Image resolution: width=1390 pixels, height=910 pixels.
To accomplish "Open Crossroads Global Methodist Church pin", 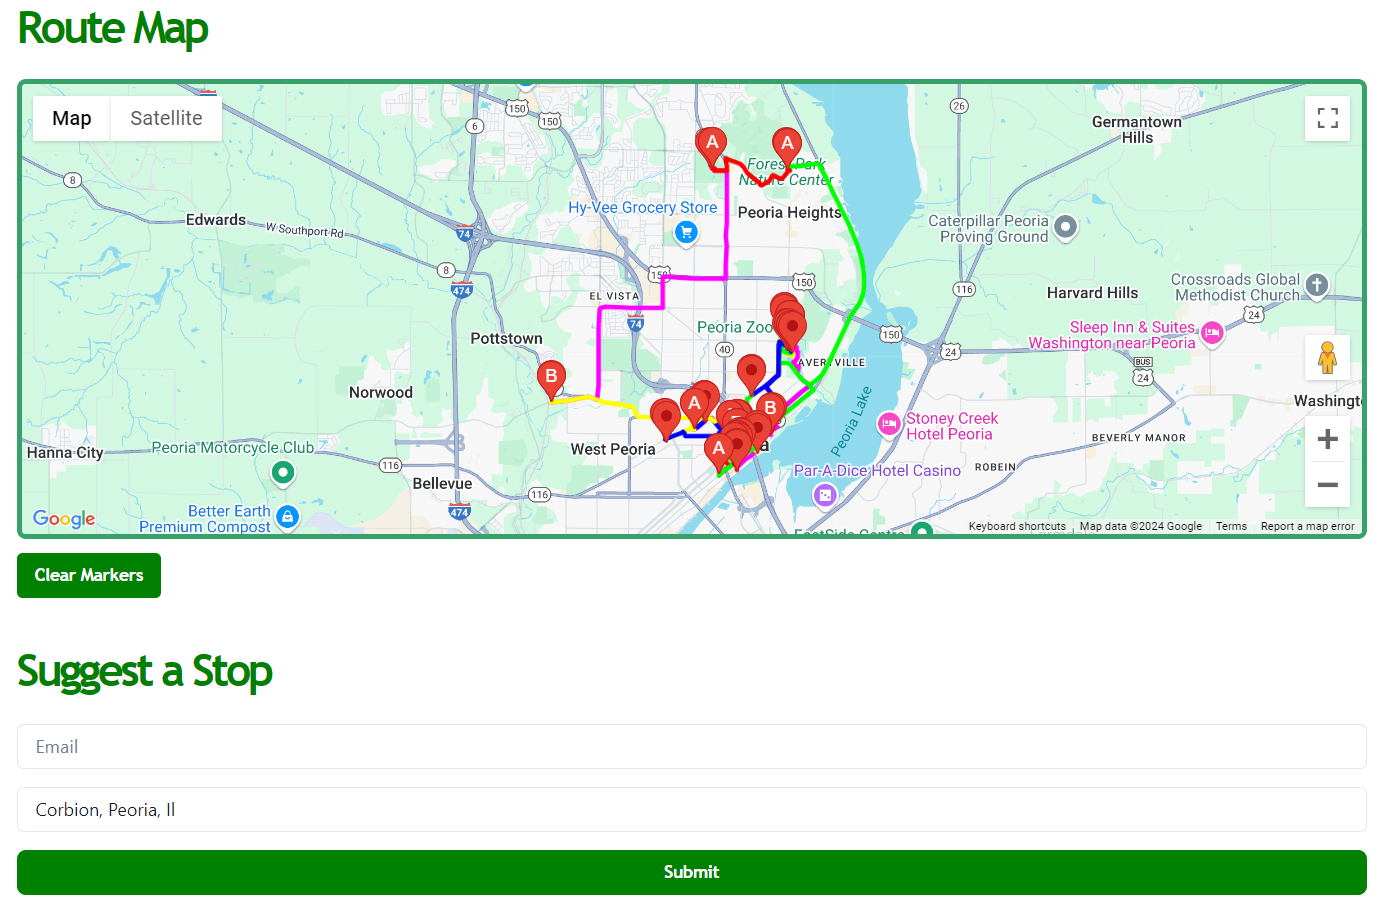I will (1317, 285).
